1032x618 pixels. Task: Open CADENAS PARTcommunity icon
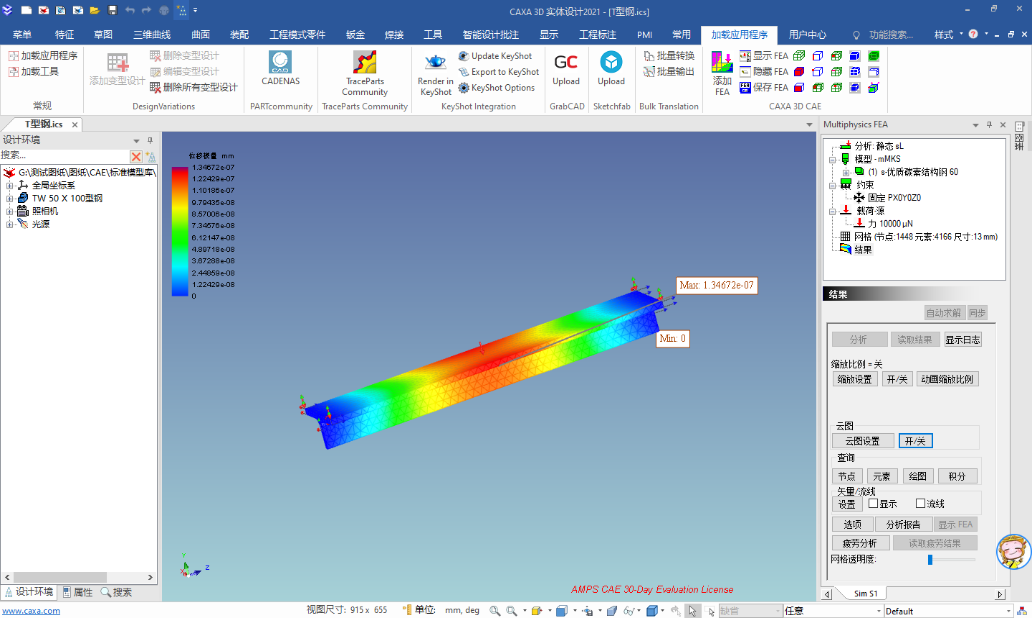(280, 63)
